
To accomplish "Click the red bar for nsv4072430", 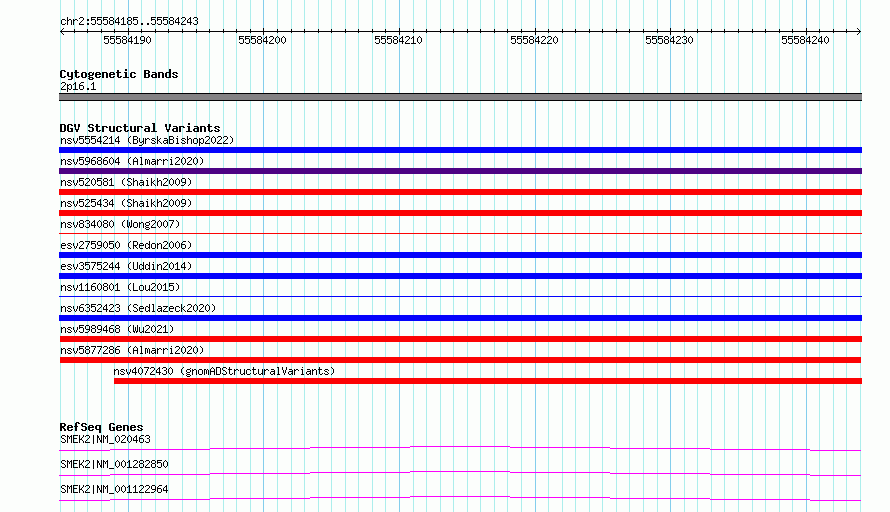I will pos(488,381).
